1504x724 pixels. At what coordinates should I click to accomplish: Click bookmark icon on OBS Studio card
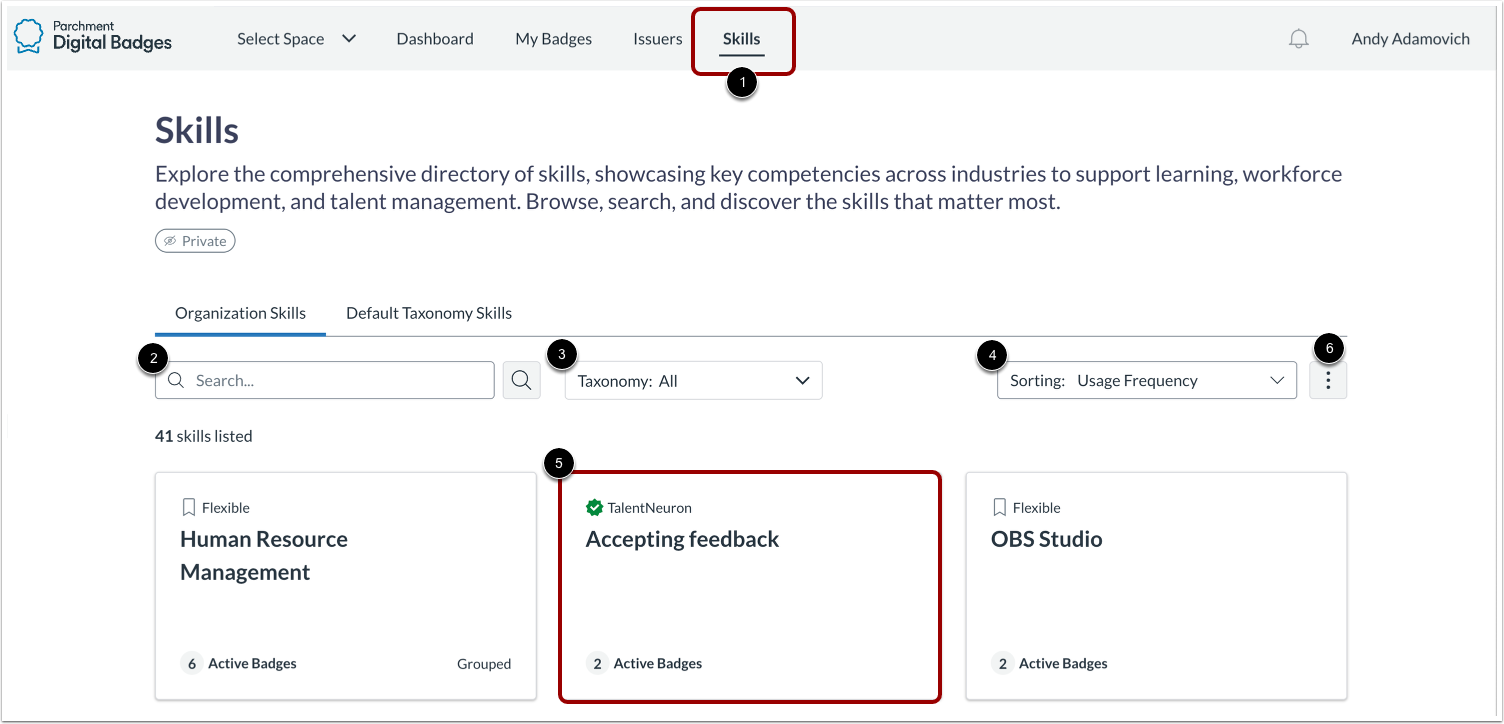pos(1000,508)
